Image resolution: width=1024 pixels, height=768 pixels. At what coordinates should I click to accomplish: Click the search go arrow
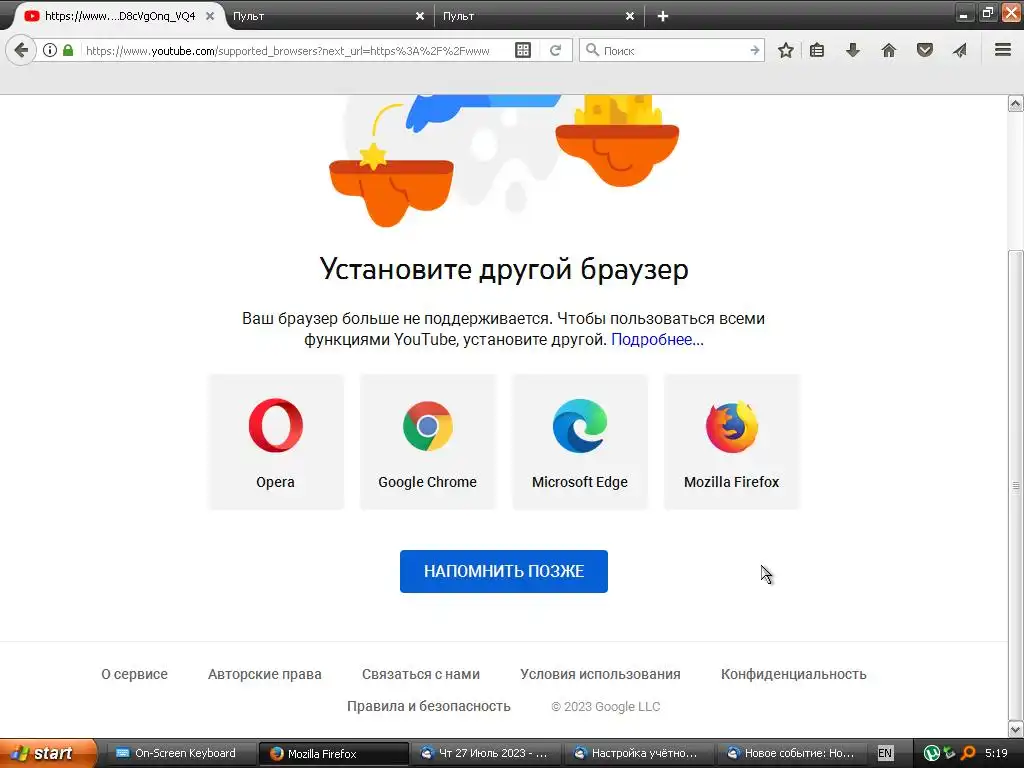[x=754, y=50]
